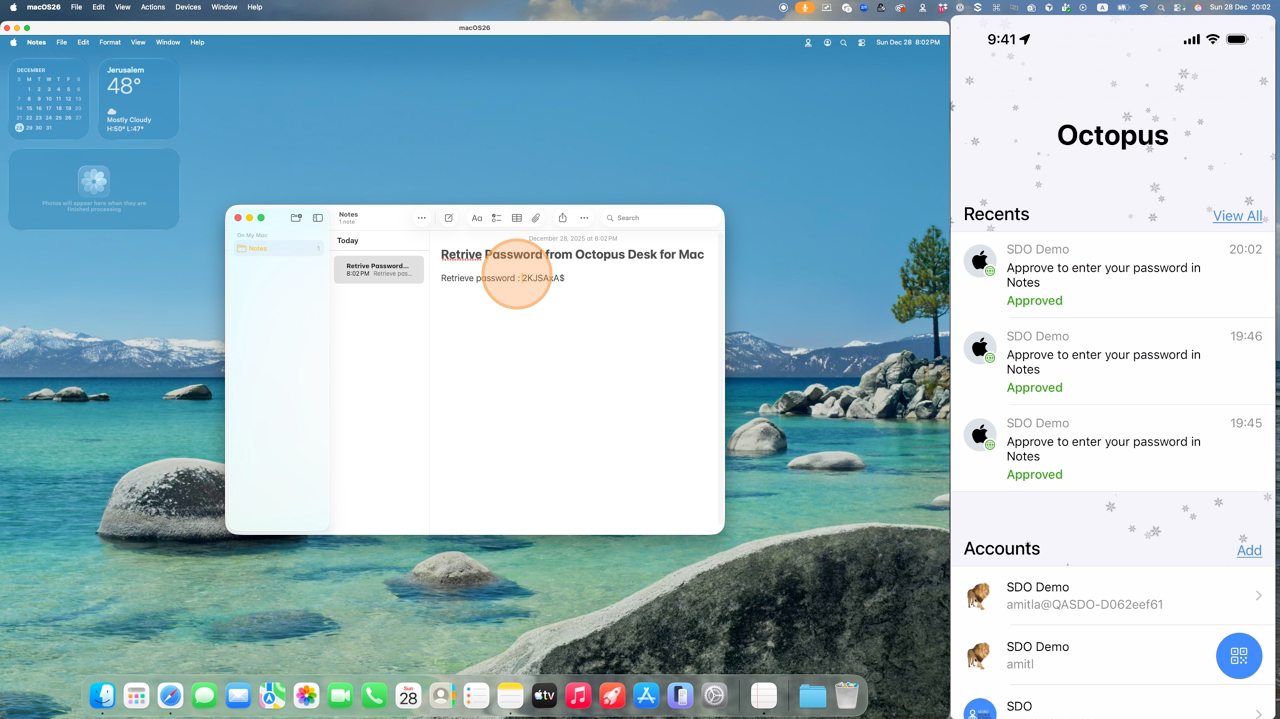Click Spotlight search icon in inner menu bar
The width and height of the screenshot is (1280, 719).
click(x=844, y=43)
